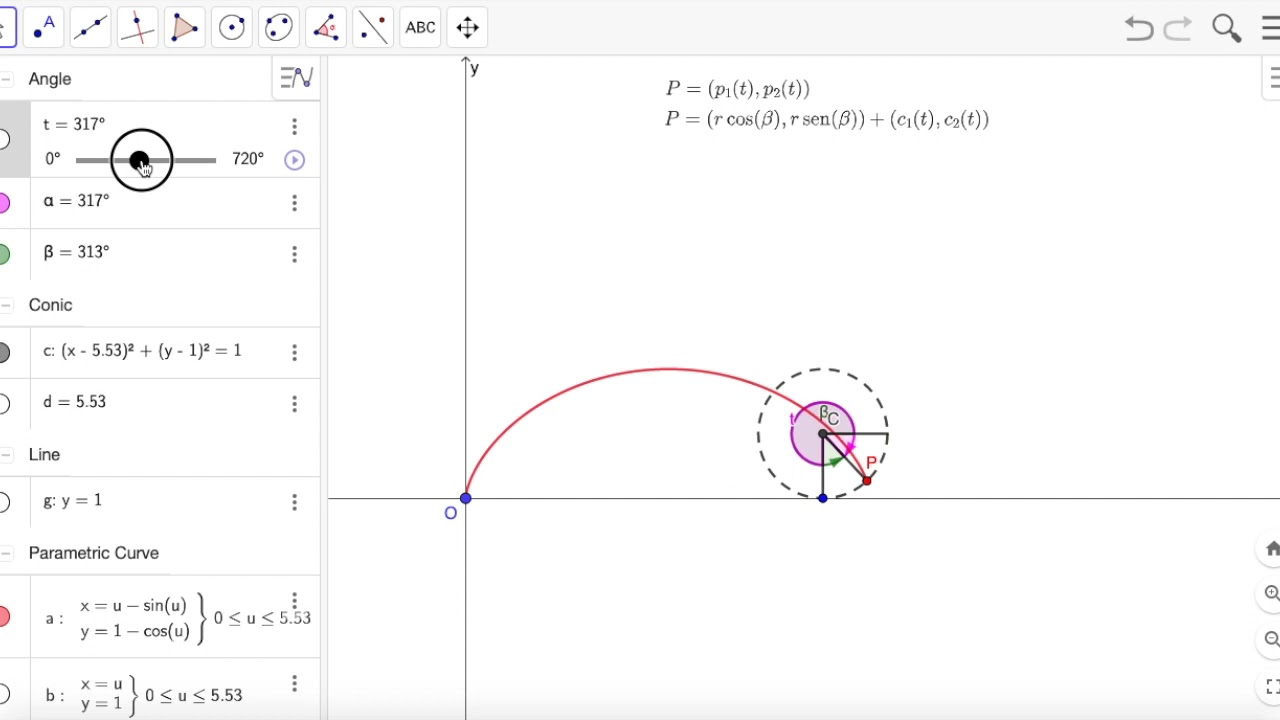
Task: Collapse the Conic group
Action: click(x=6, y=305)
